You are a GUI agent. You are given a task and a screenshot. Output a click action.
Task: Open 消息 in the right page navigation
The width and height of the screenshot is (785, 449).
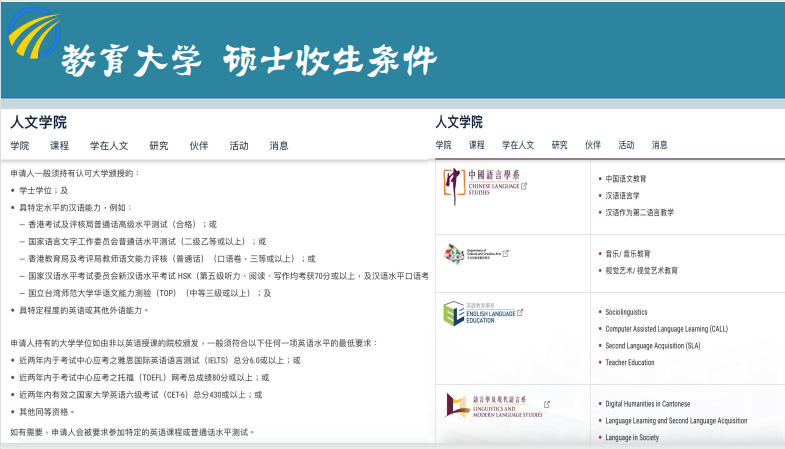pos(659,145)
